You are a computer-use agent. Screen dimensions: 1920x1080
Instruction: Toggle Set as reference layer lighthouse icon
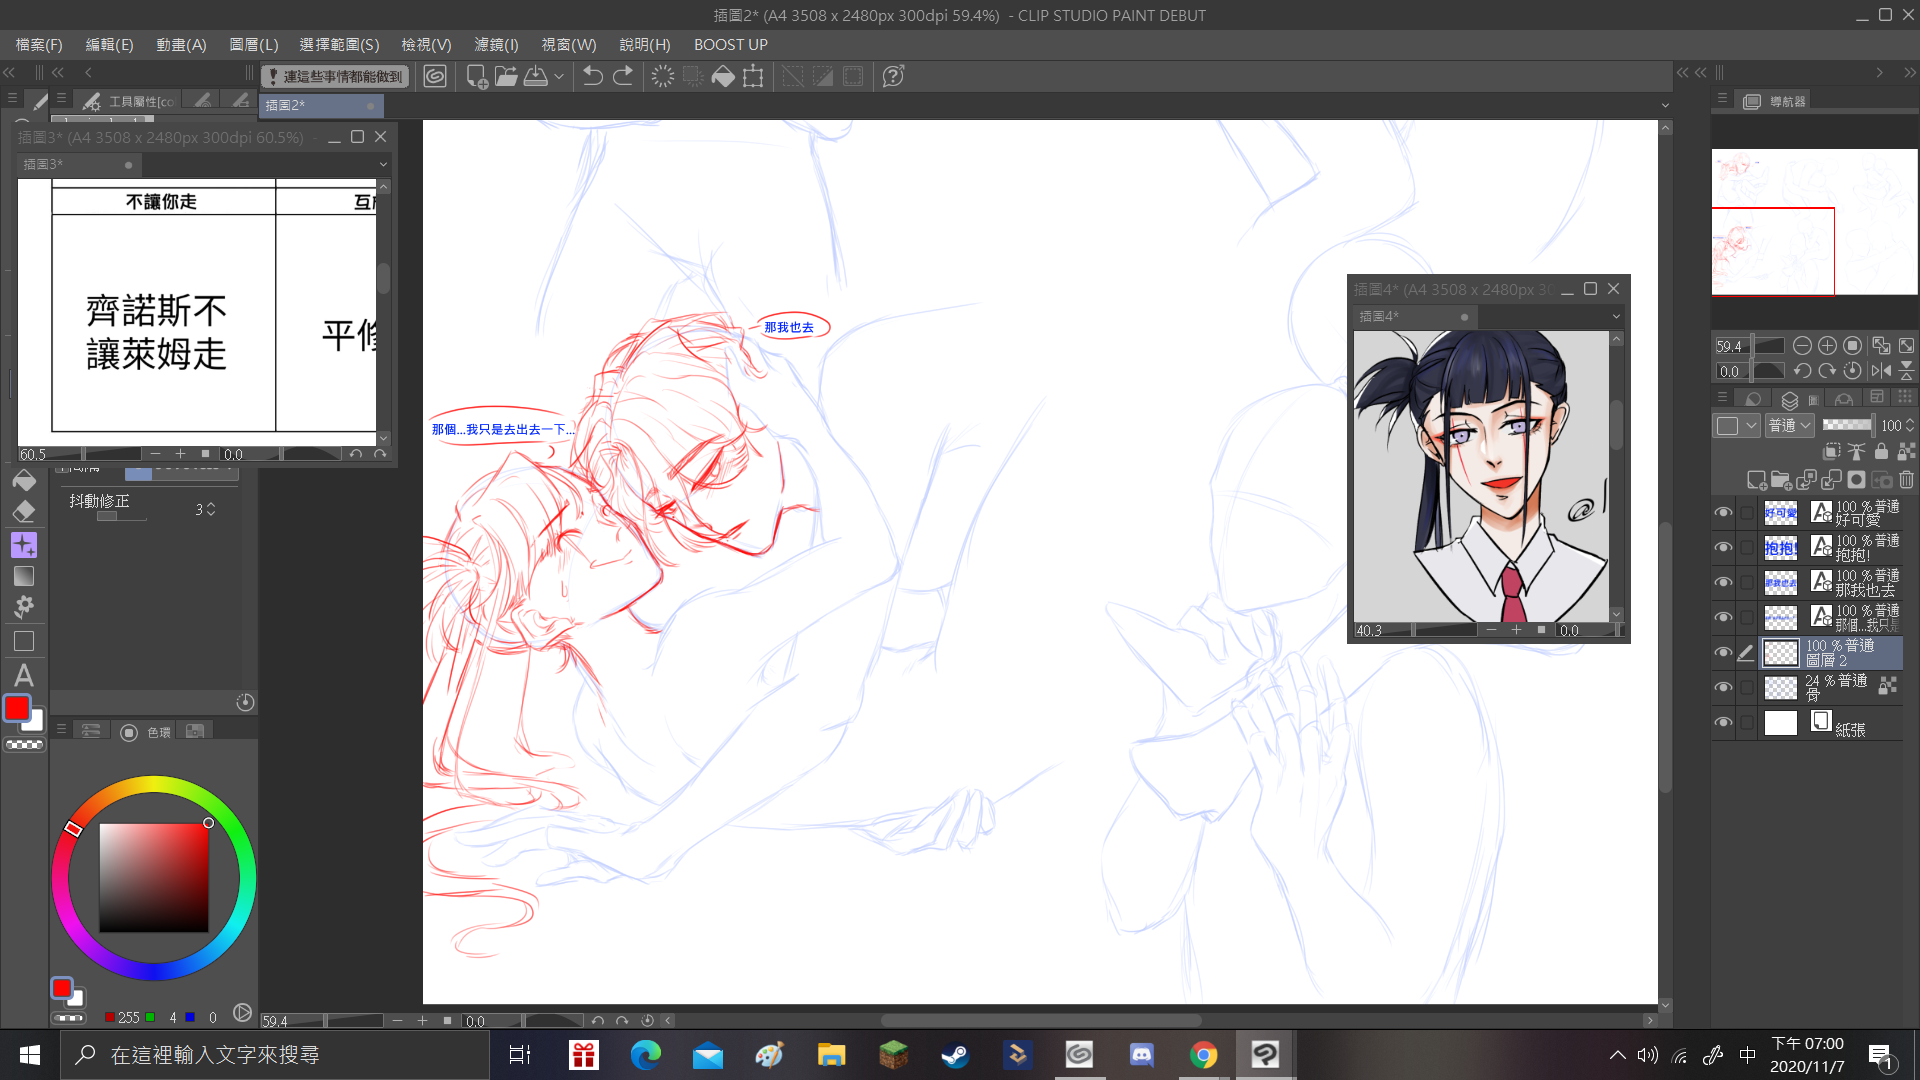(x=1857, y=452)
